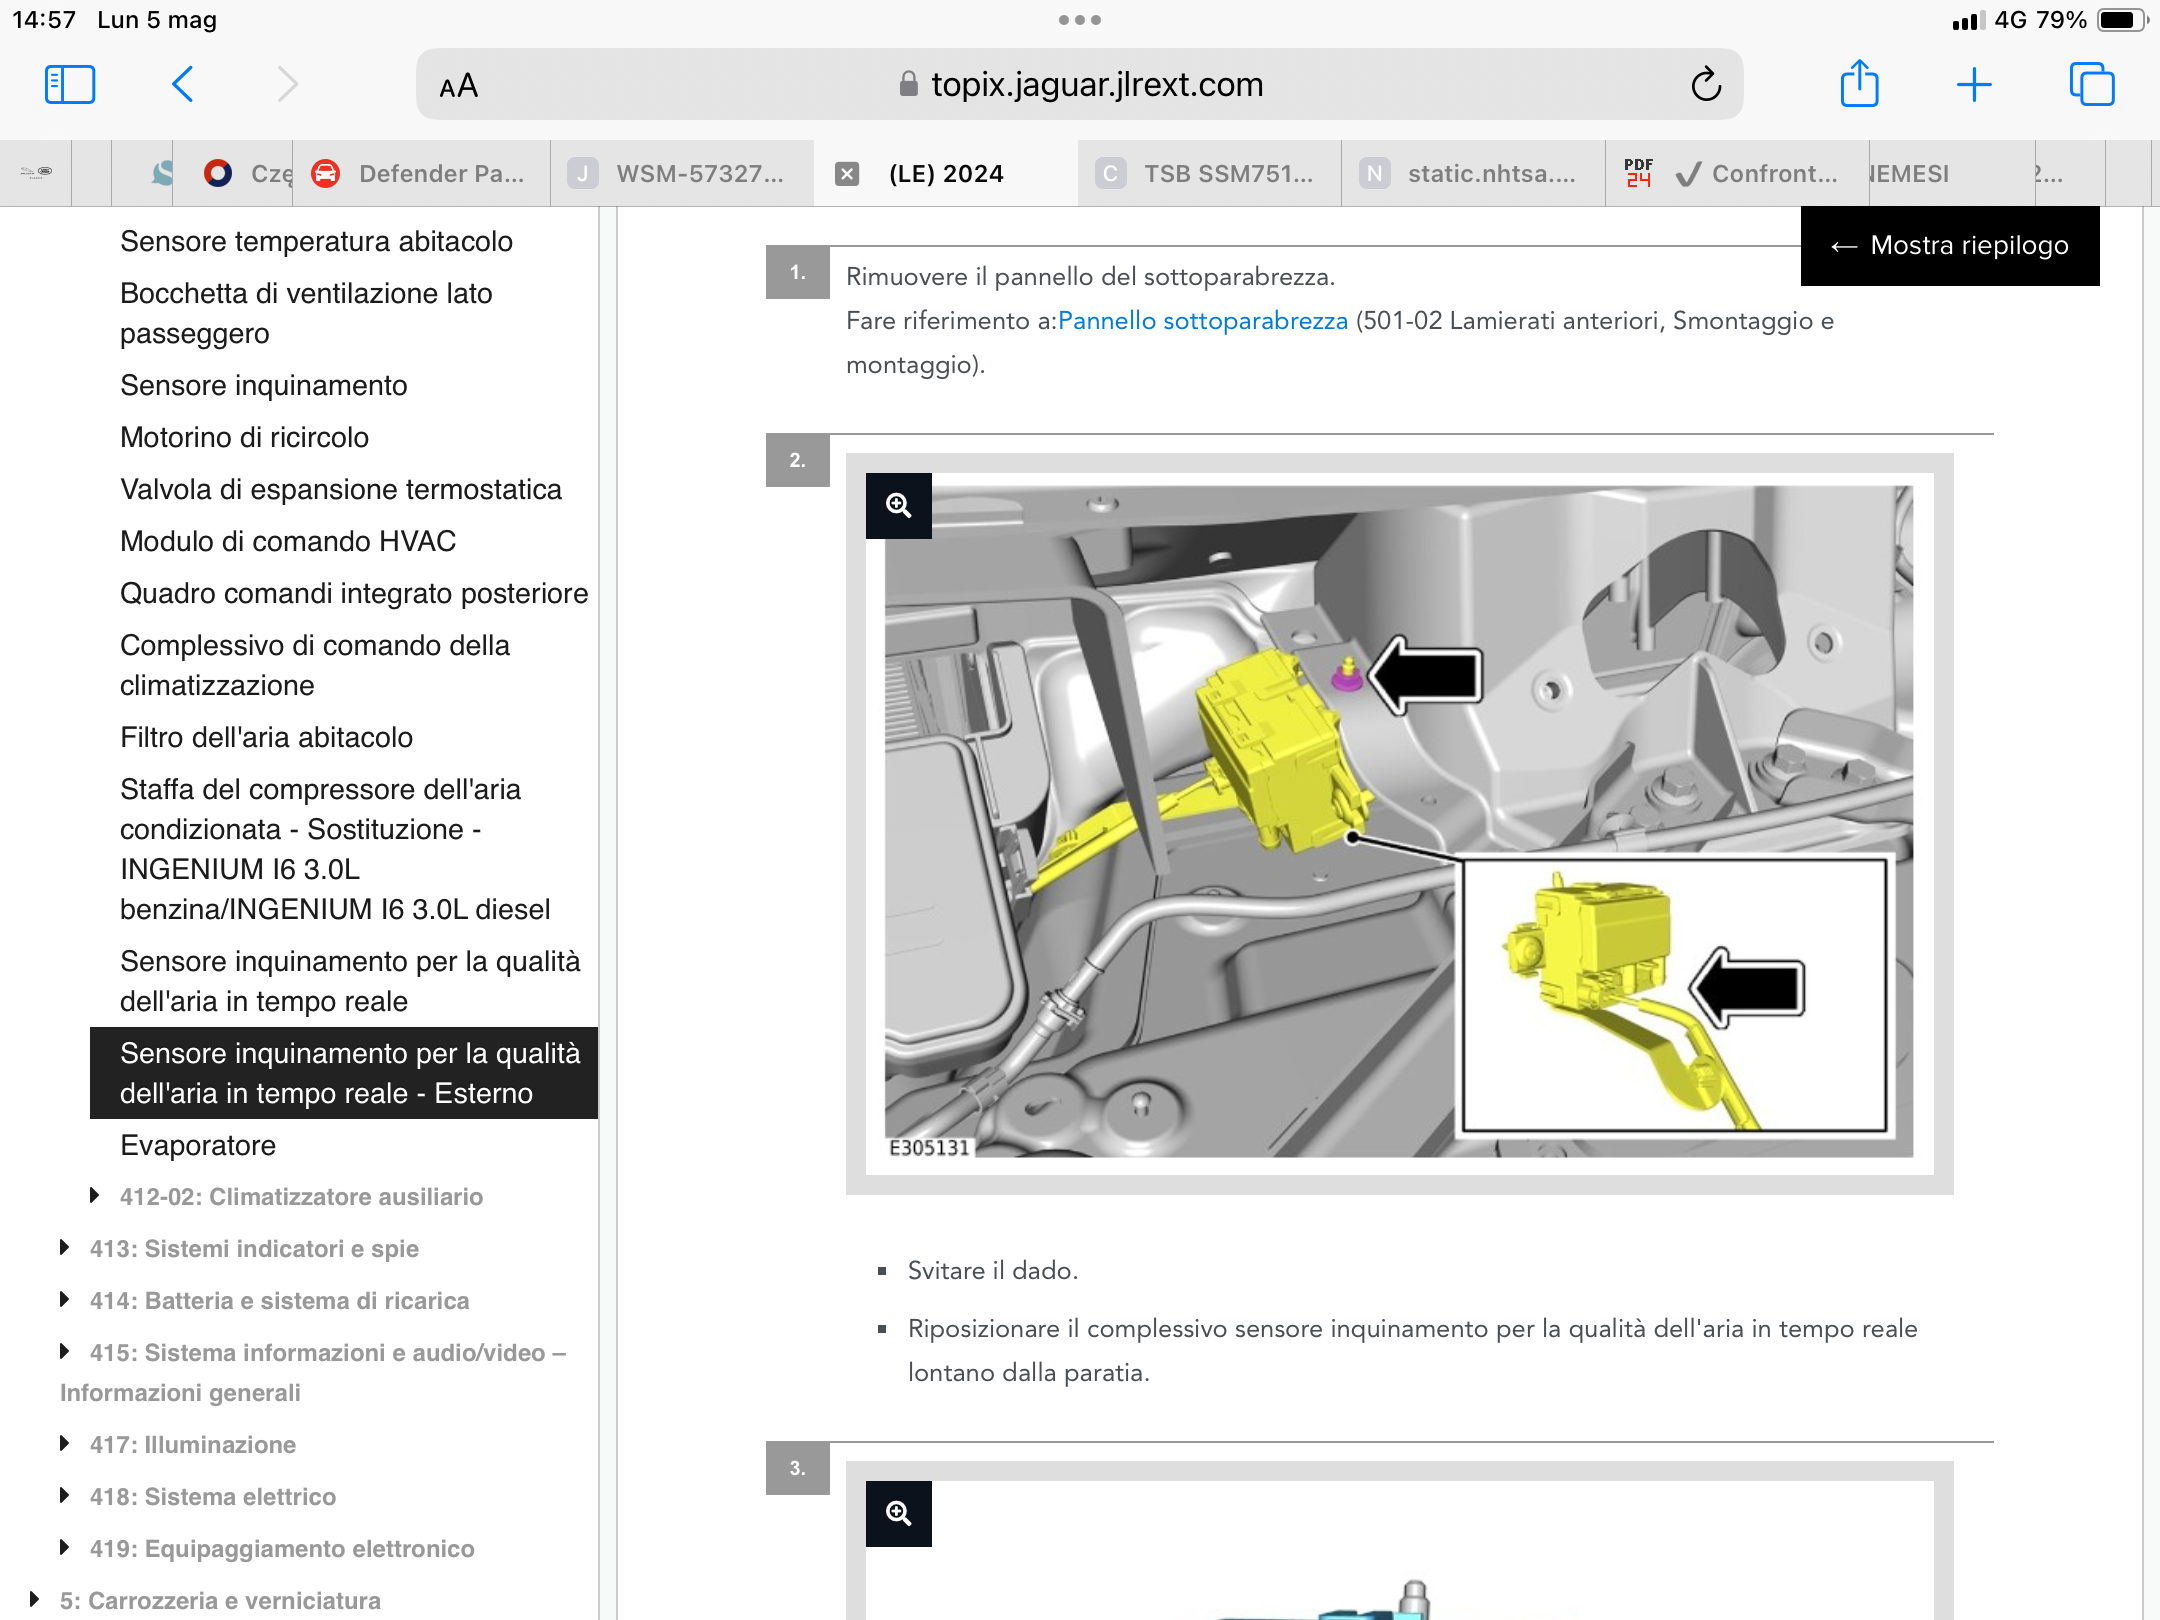Zoom the step 2 illustration with the magnifier icon

click(899, 506)
